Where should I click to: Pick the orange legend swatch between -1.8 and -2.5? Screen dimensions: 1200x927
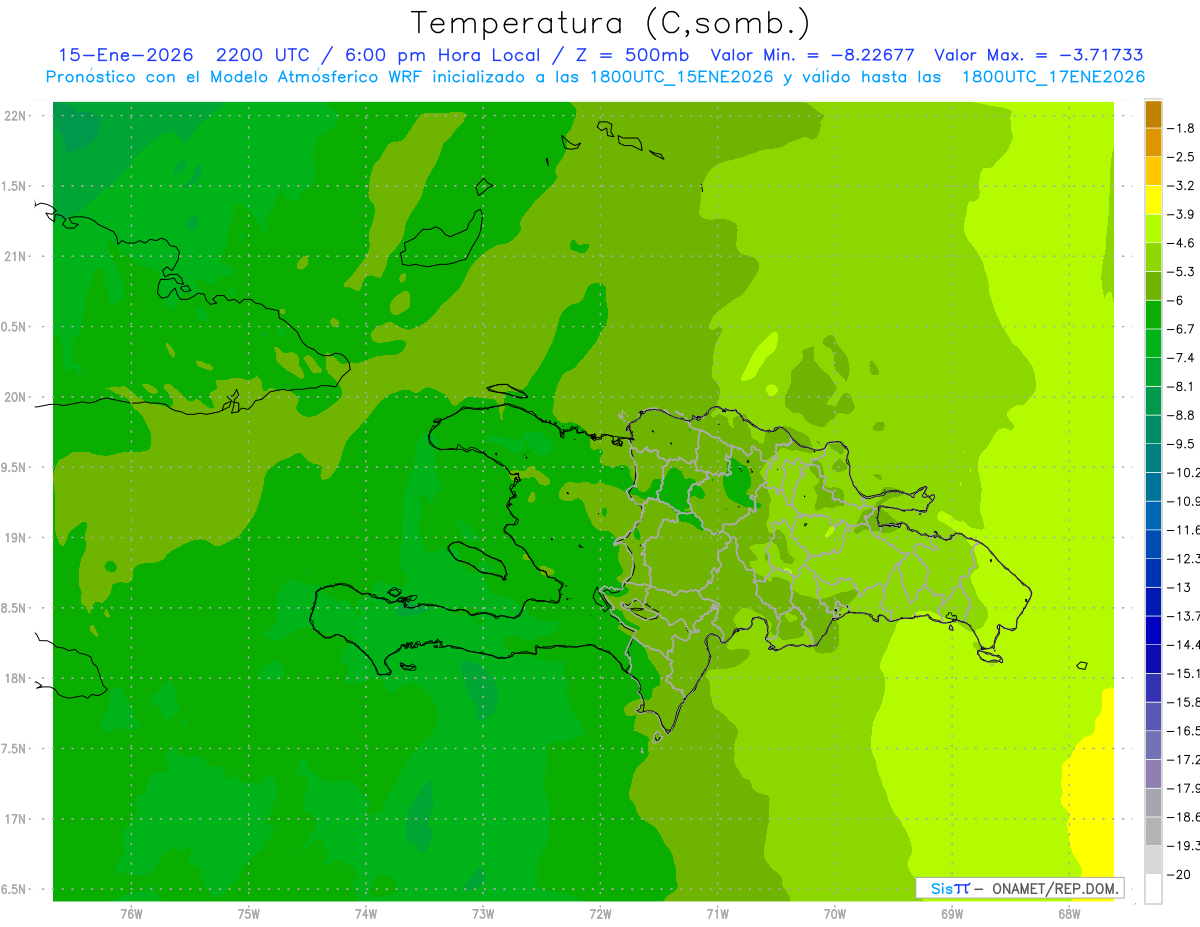(x=1153, y=142)
